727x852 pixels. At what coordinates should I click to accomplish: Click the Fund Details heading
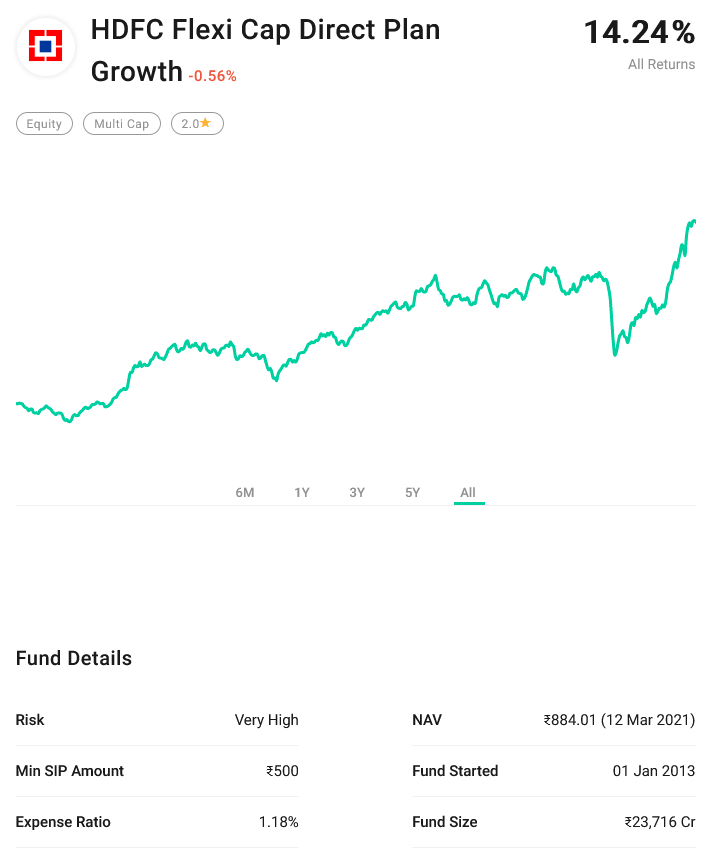click(74, 658)
